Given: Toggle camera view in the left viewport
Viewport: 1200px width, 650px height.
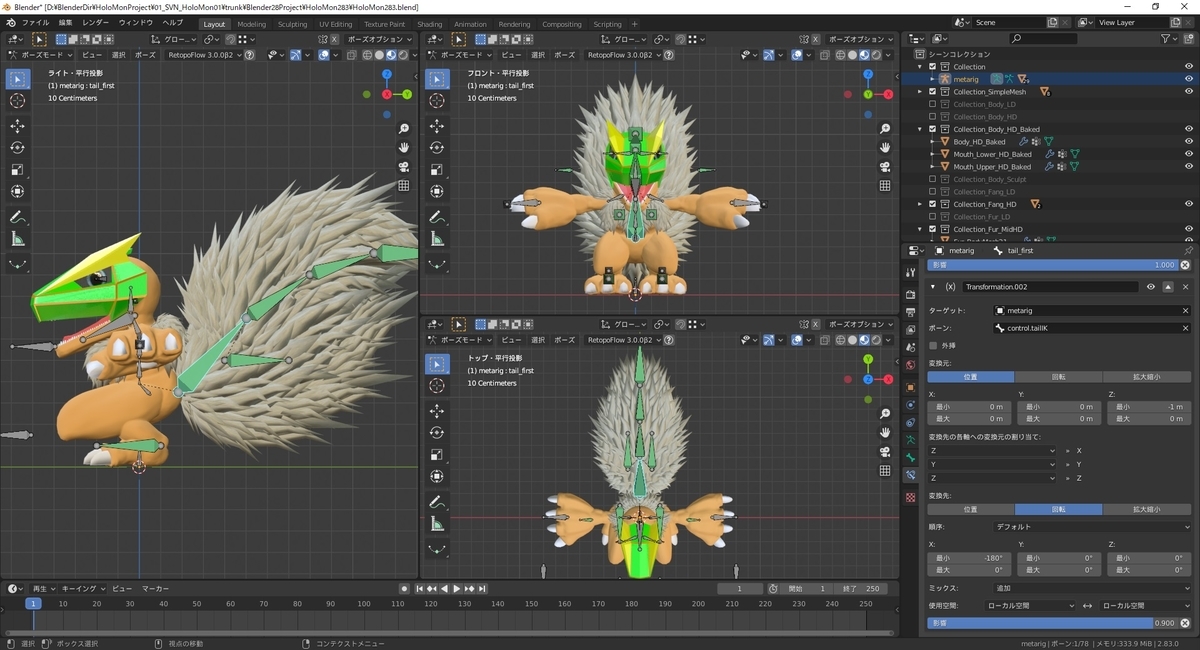Looking at the screenshot, I should (404, 167).
